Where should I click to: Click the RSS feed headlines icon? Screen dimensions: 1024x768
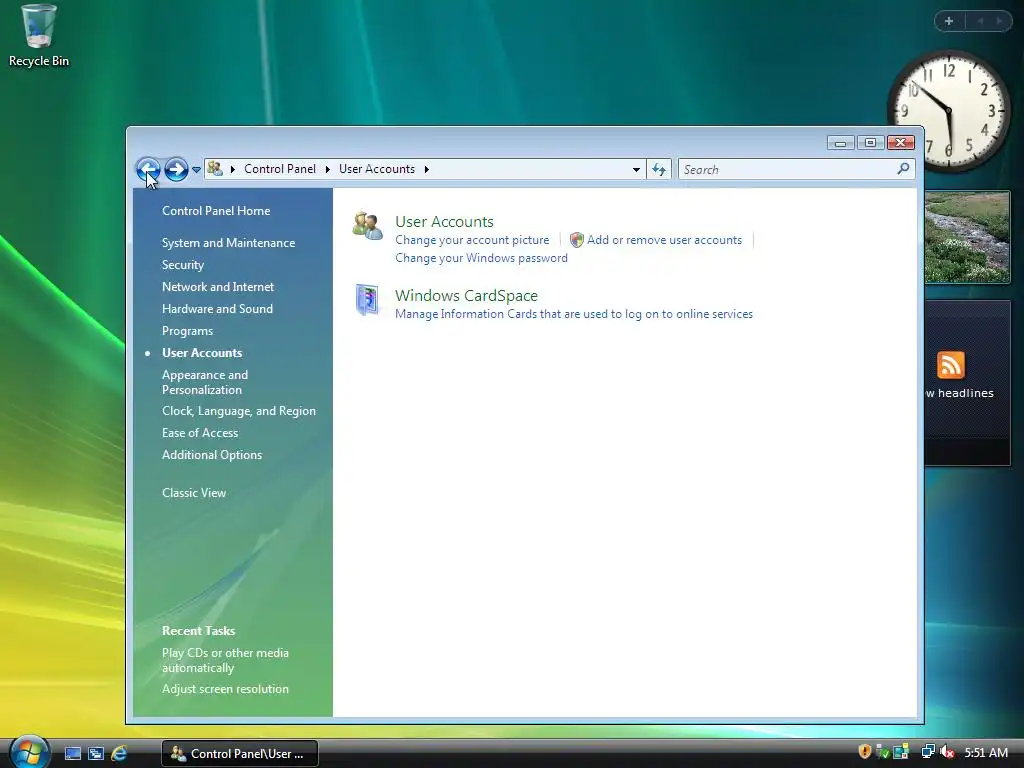[x=951, y=365]
